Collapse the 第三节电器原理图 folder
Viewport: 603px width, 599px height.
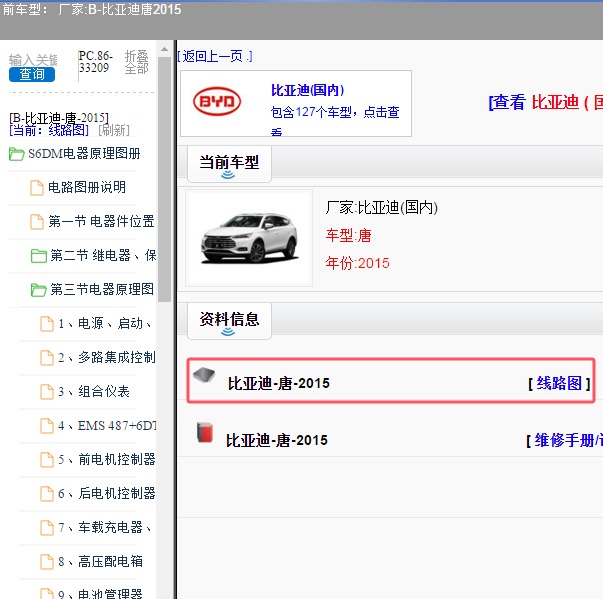click(38, 290)
